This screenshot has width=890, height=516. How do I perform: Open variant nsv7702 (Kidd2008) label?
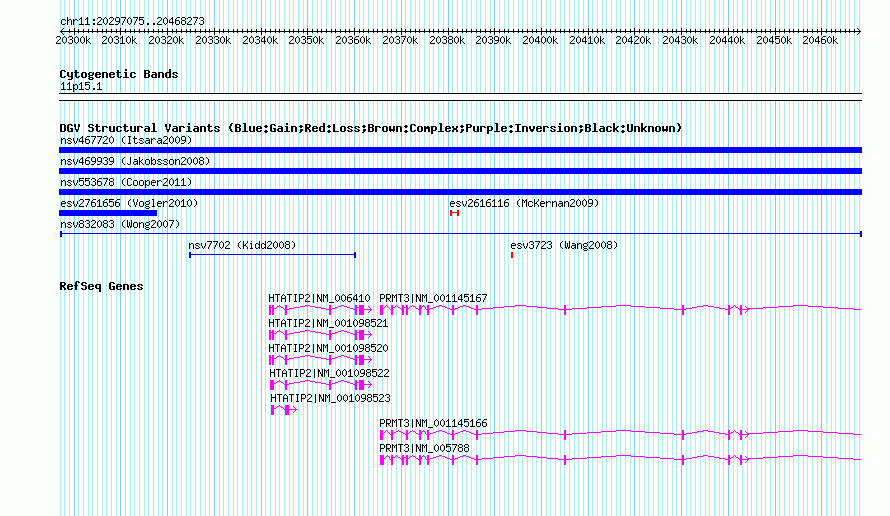(242, 245)
